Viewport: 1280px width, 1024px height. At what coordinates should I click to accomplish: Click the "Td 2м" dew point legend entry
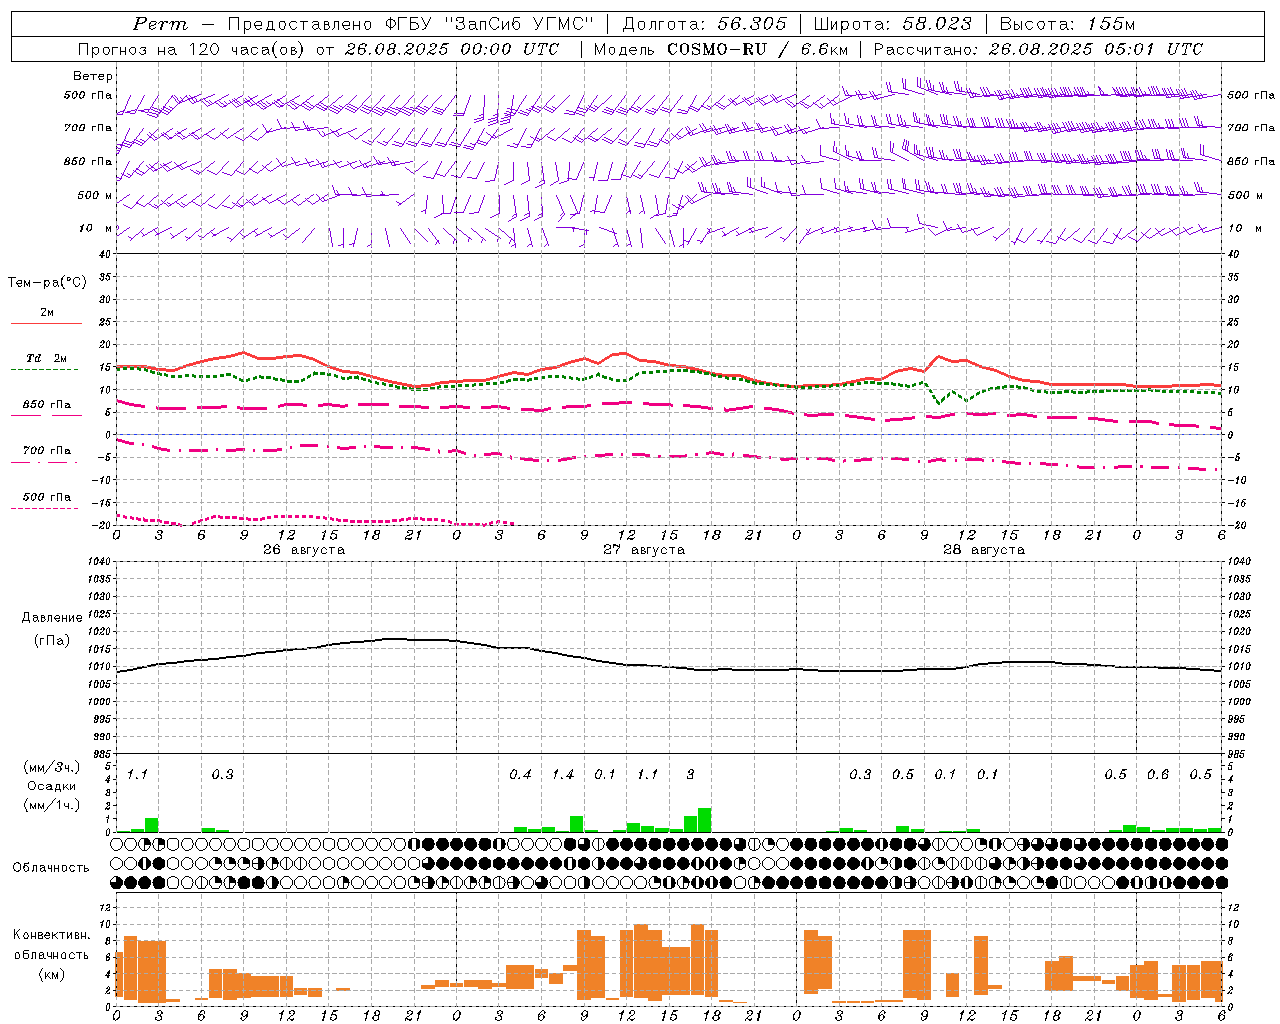pyautogui.click(x=46, y=358)
